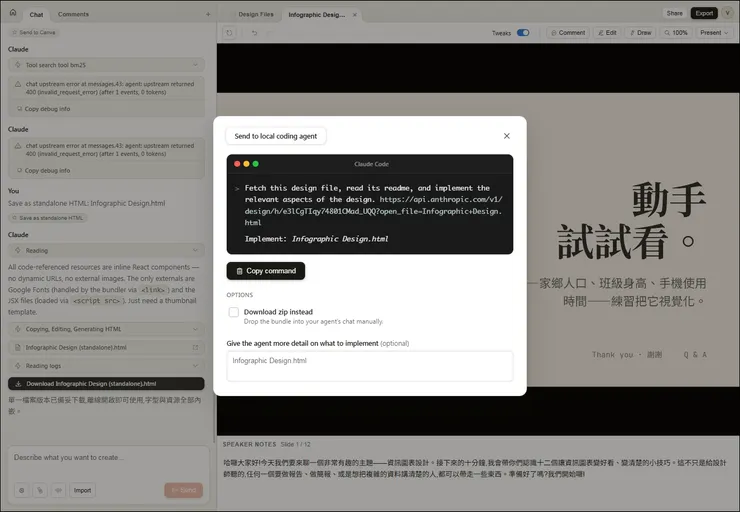This screenshot has width=740, height=512.
Task: Click the Edit toolbar button
Action: [x=607, y=33]
